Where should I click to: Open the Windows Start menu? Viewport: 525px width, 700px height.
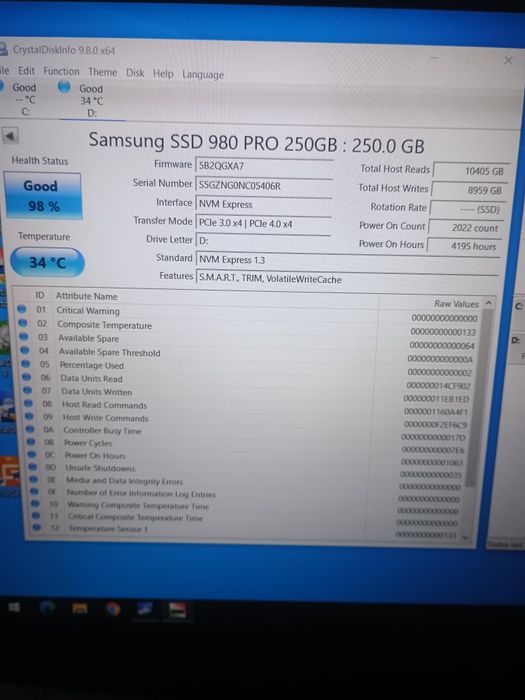tap(14, 607)
